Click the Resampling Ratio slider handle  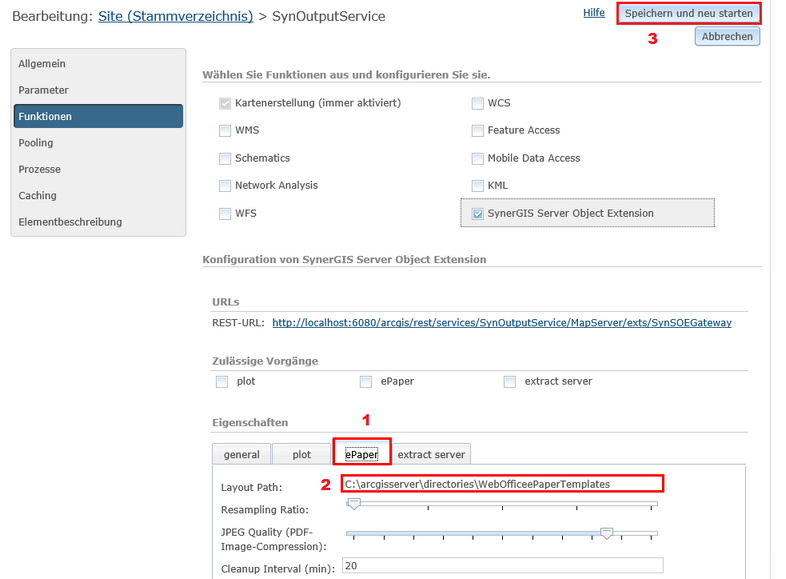coord(353,504)
